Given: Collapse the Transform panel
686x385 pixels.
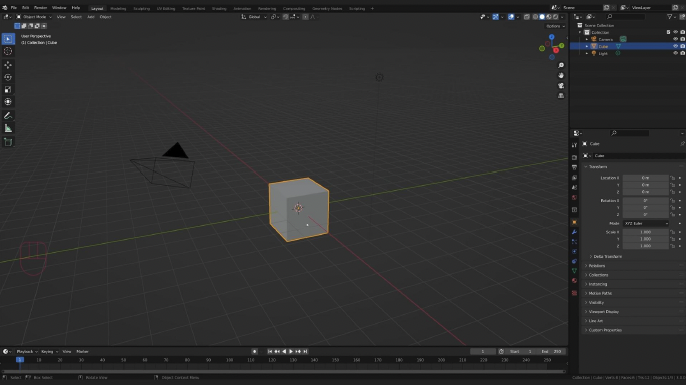Looking at the screenshot, I should pyautogui.click(x=598, y=167).
